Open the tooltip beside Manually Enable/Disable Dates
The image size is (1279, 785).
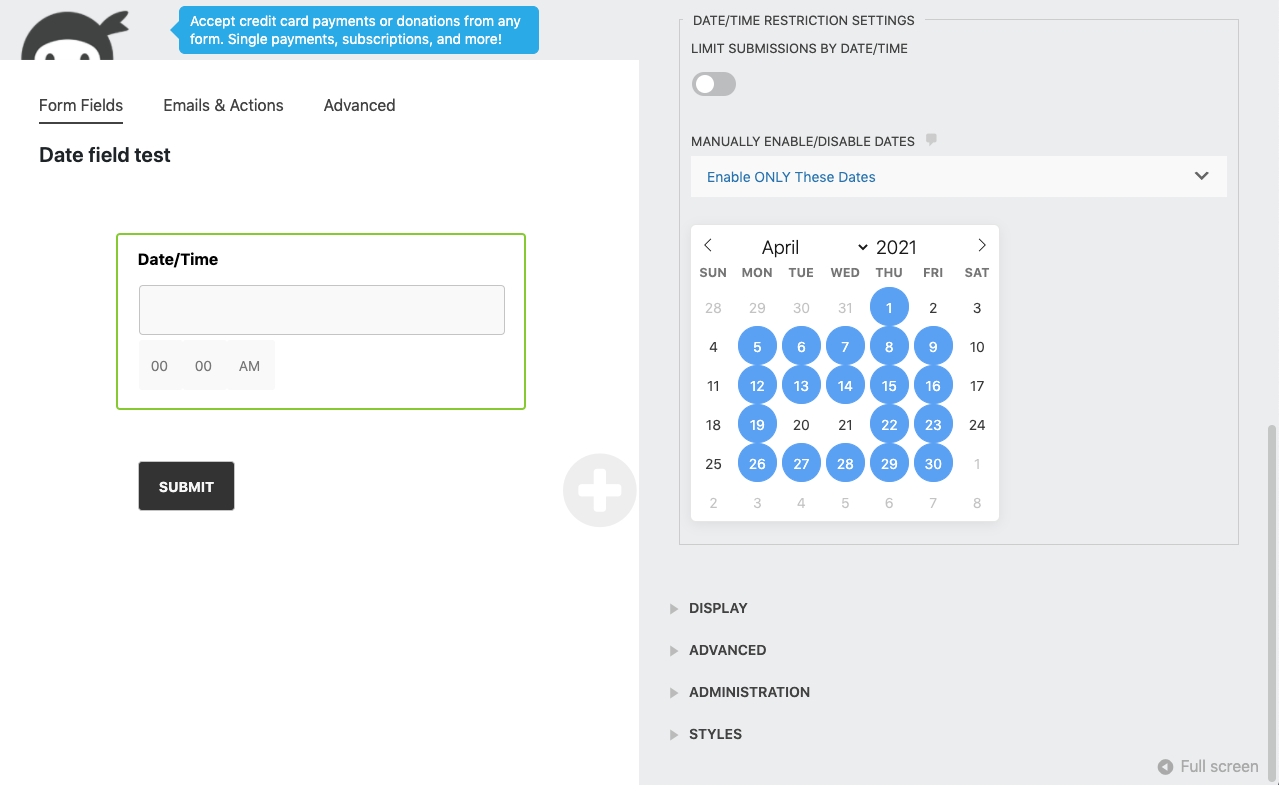point(931,140)
